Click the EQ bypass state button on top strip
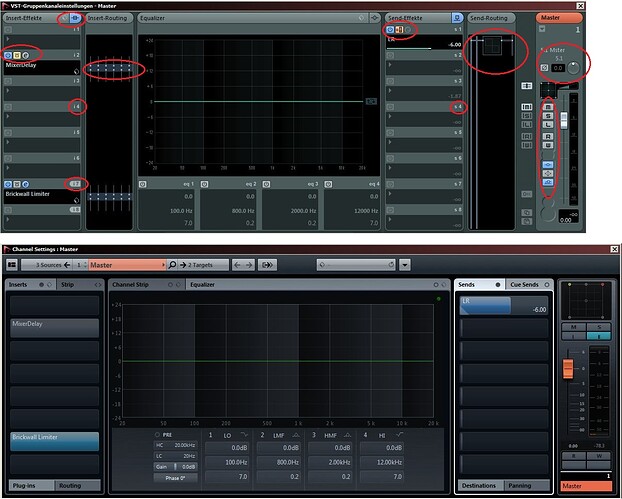622x499 pixels. pyautogui.click(x=548, y=173)
